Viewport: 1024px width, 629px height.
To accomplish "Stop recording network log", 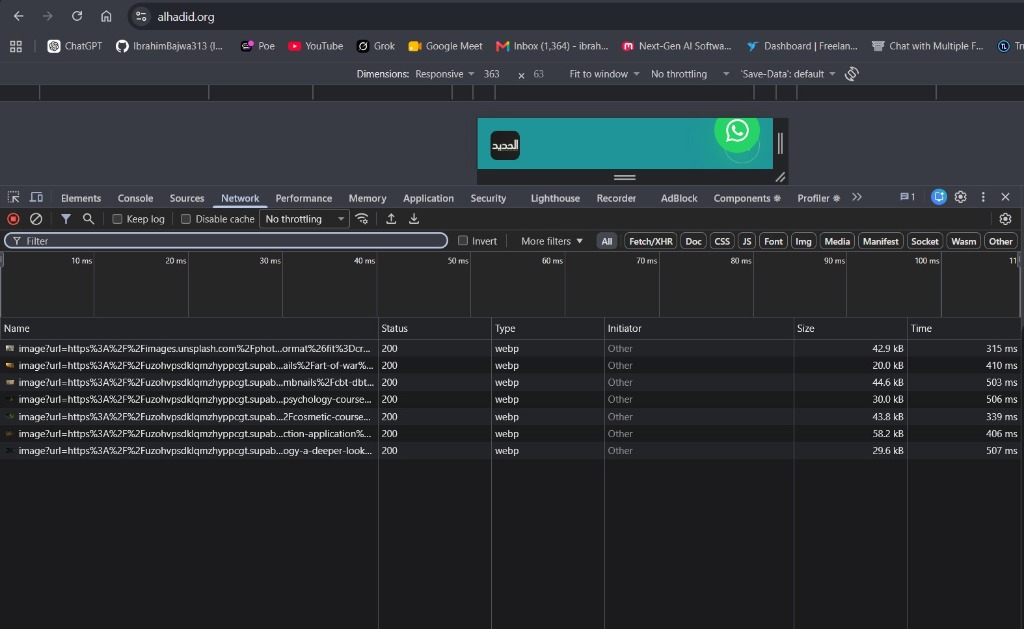I will [x=13, y=219].
